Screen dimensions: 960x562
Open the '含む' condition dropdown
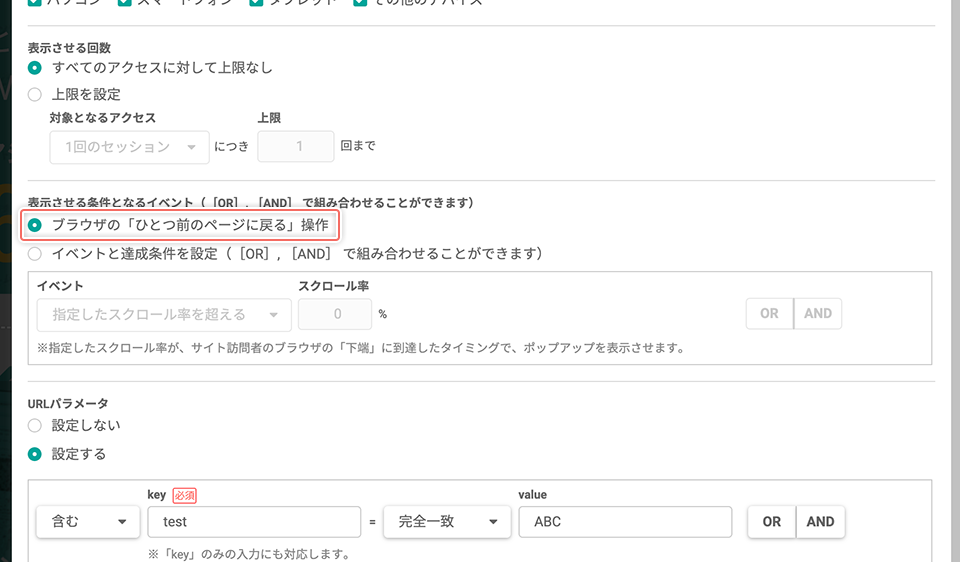point(88,522)
